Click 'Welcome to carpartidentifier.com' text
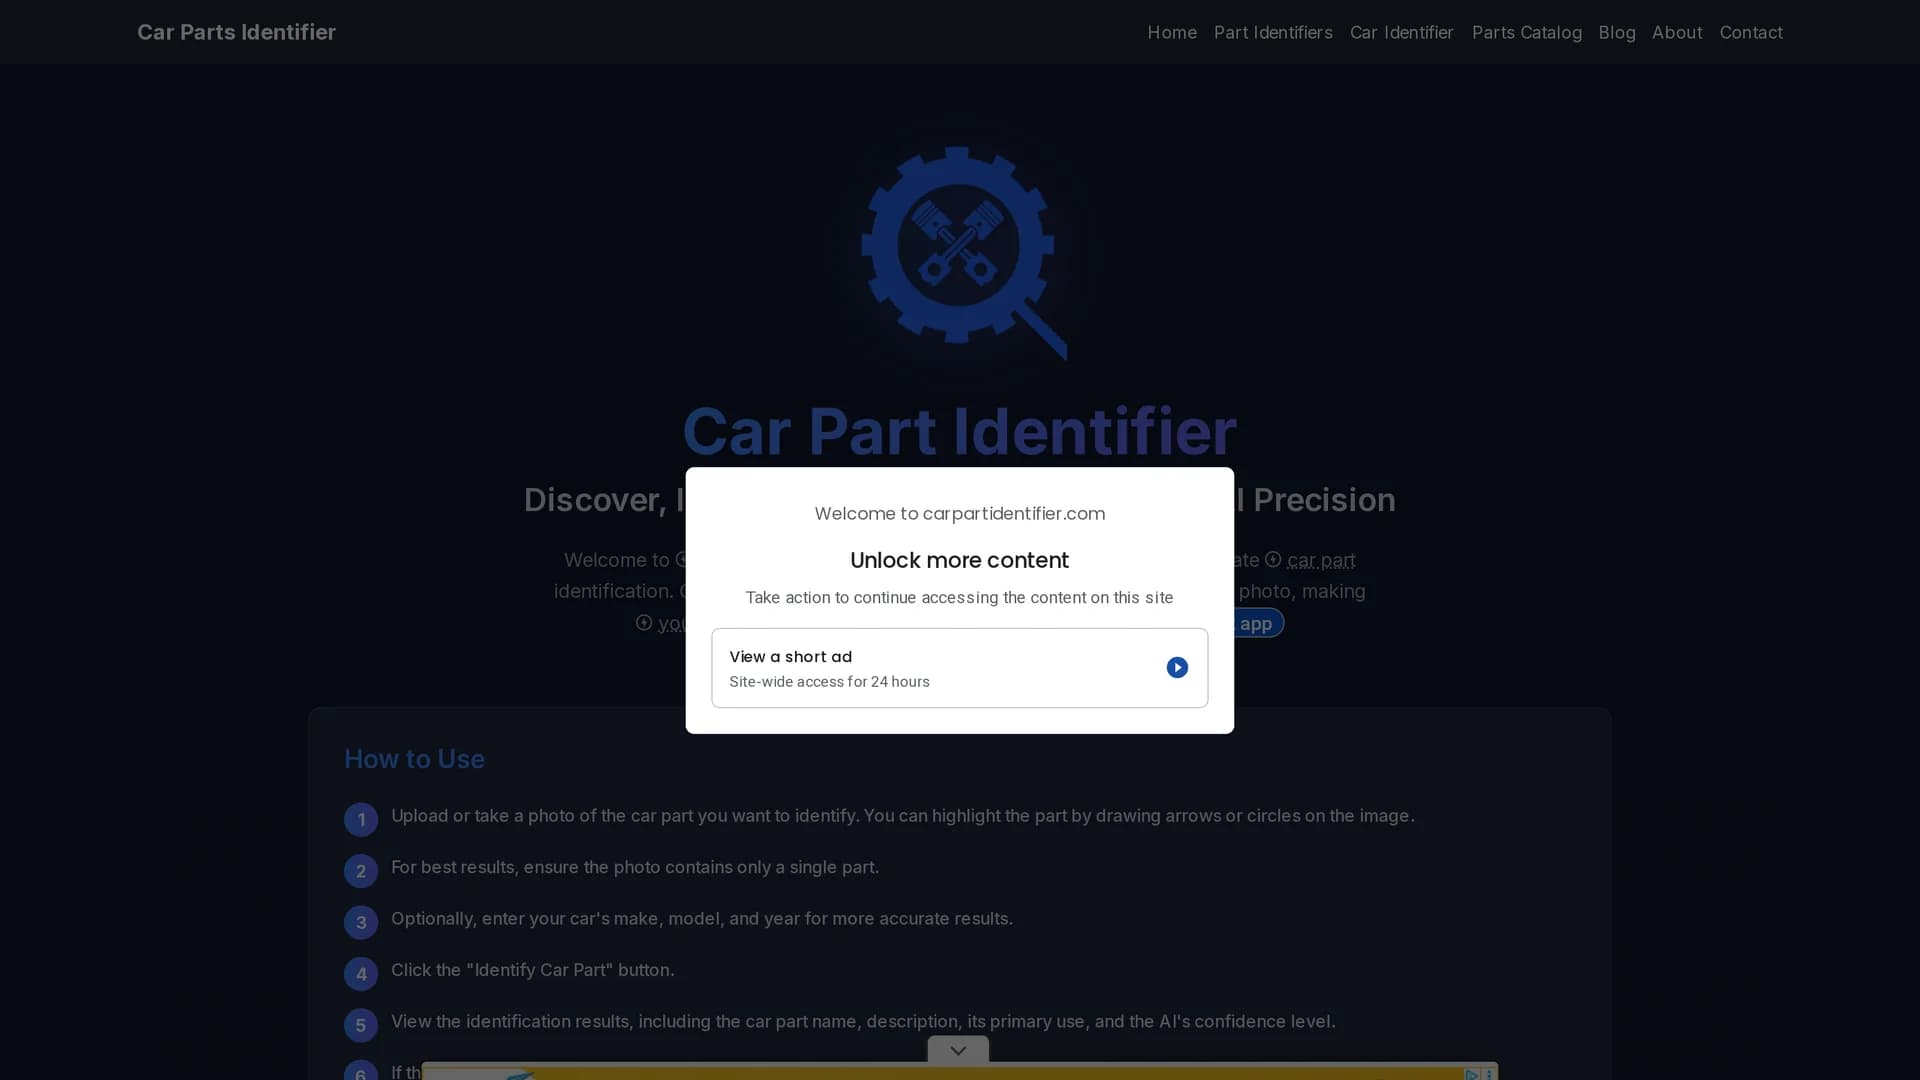The height and width of the screenshot is (1080, 1920). point(959,513)
